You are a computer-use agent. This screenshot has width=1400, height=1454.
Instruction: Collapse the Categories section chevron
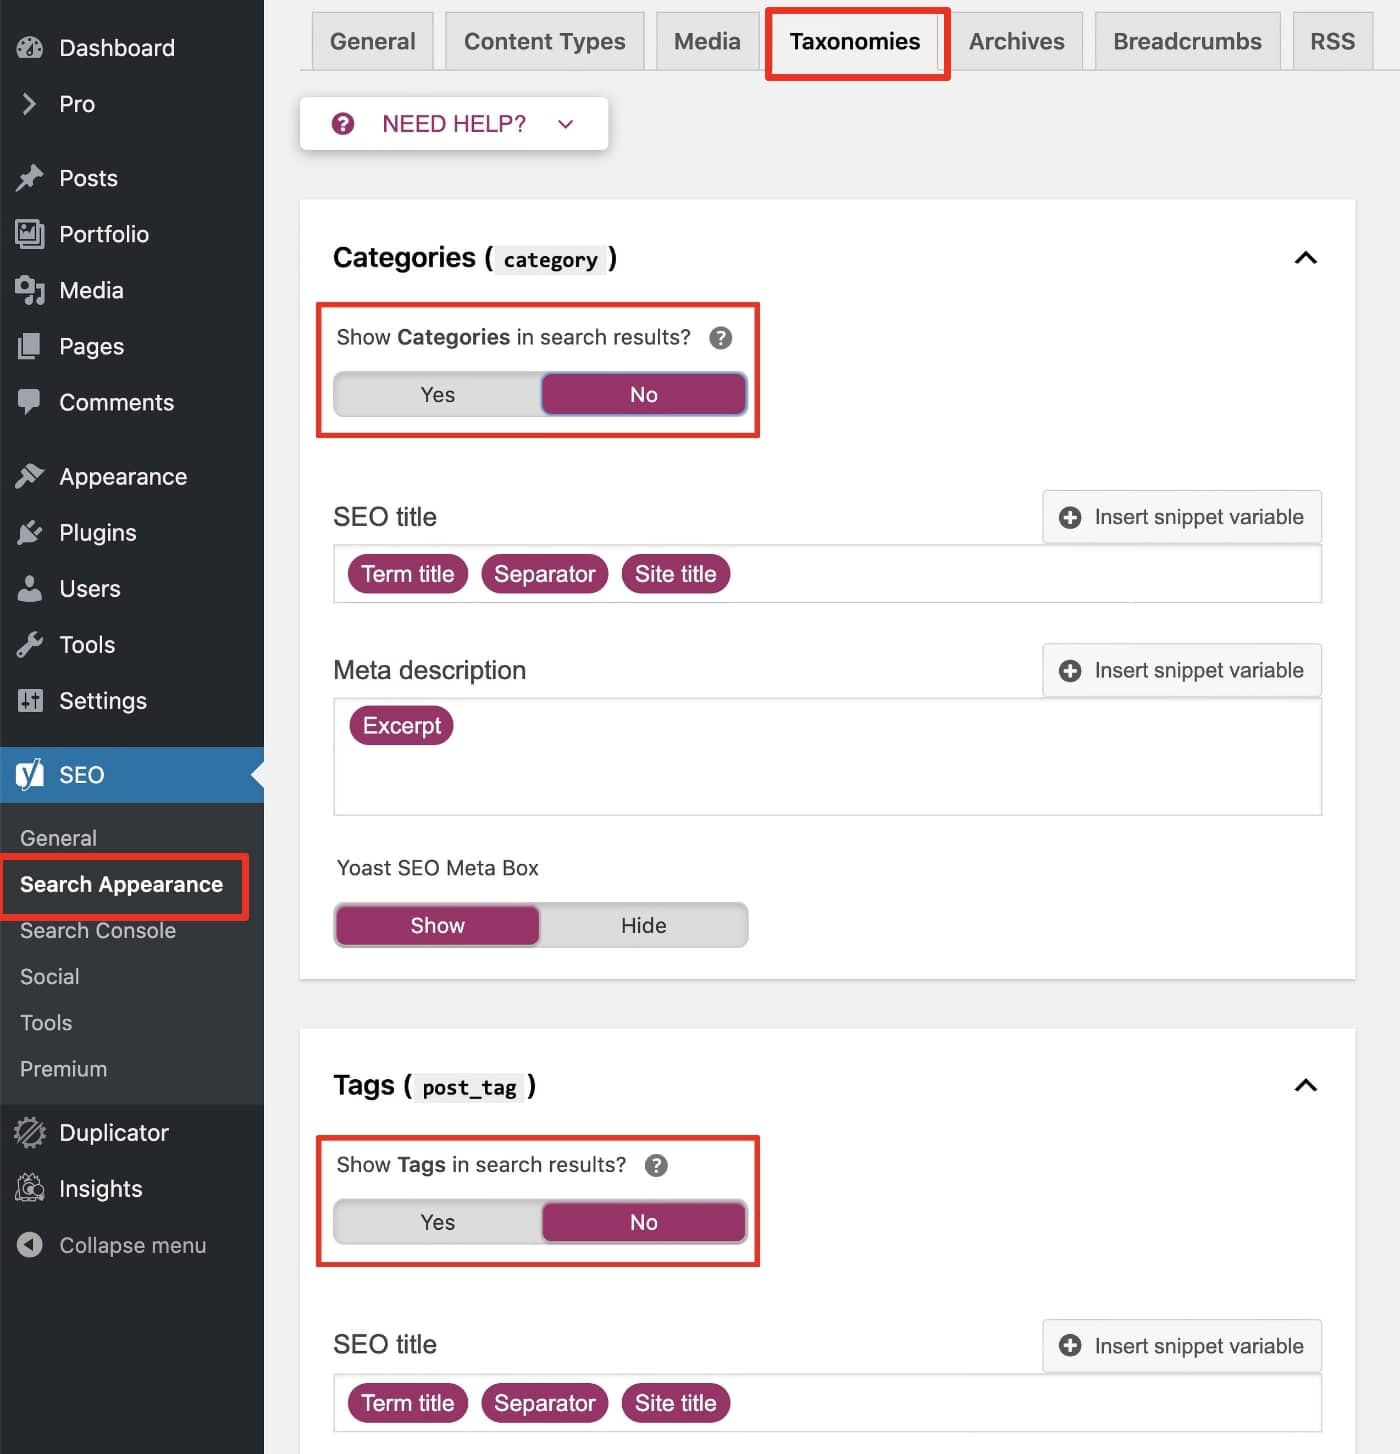(1306, 258)
